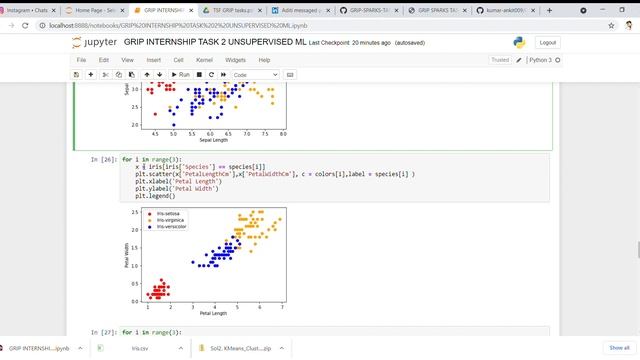The height and width of the screenshot is (360, 640).
Task: Open the Insert menu
Action: click(x=153, y=60)
